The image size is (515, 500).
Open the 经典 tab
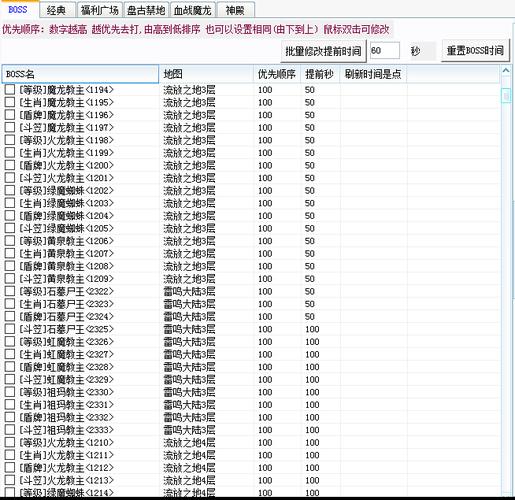pos(56,10)
